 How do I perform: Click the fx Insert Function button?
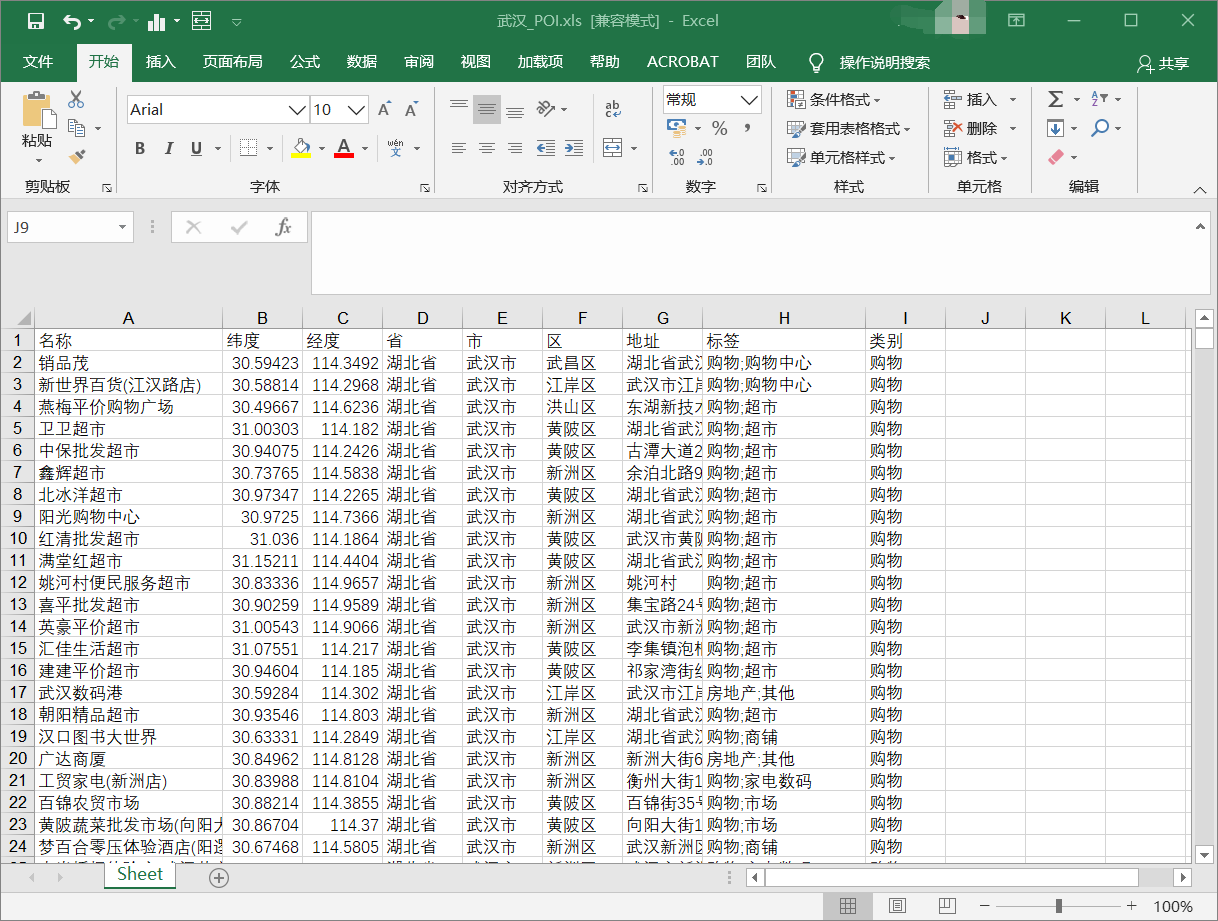pyautogui.click(x=282, y=227)
